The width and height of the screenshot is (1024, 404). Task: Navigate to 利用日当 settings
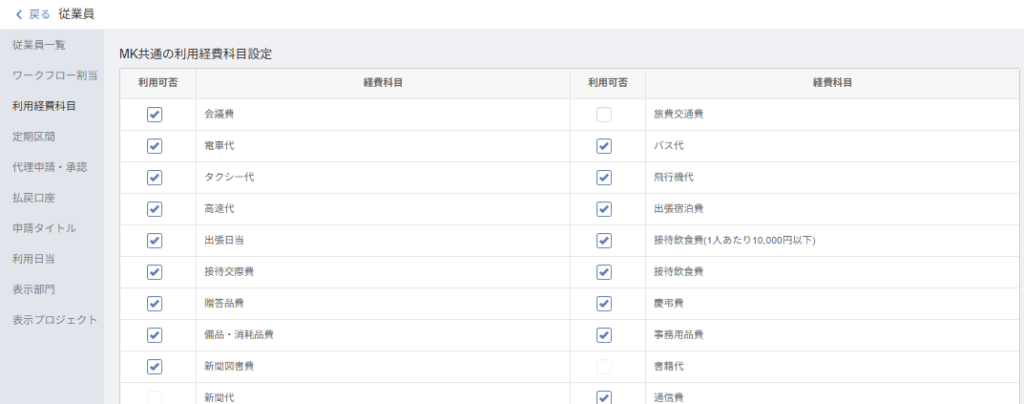click(x=33, y=258)
